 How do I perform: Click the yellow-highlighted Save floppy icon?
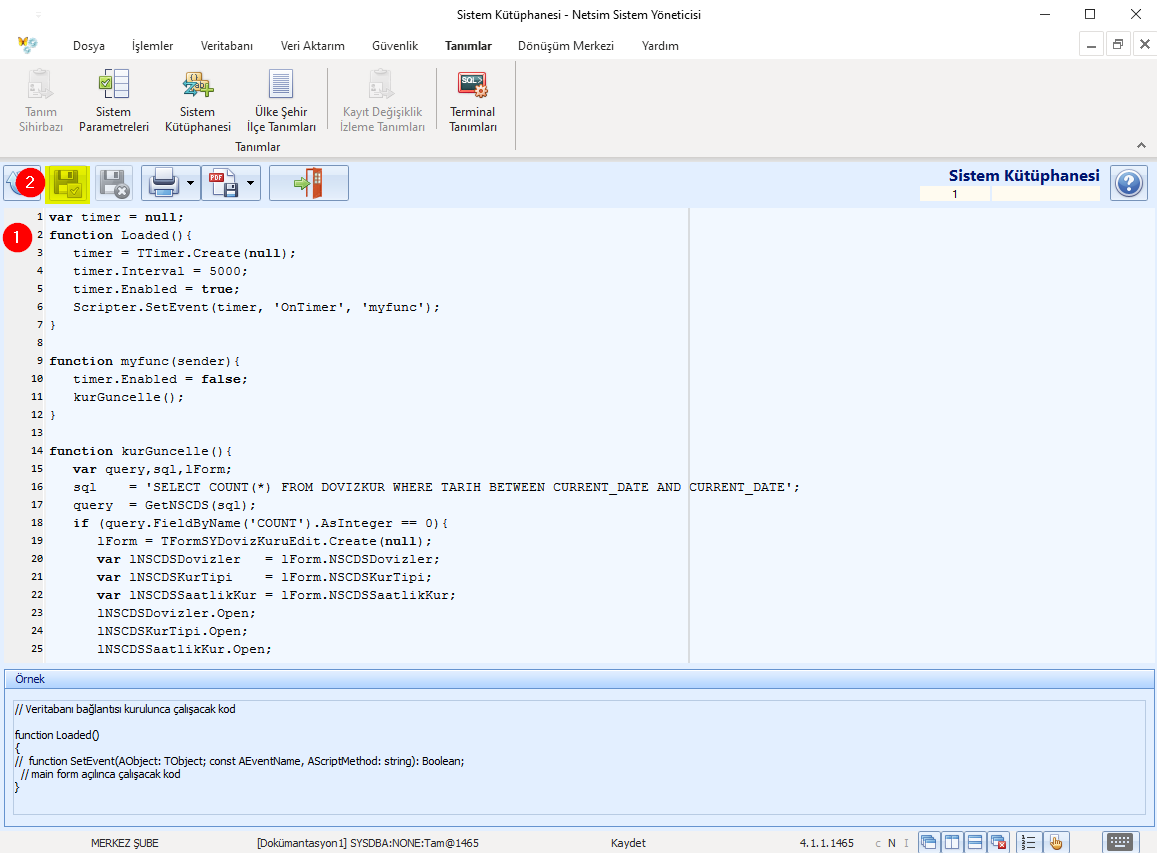coord(67,184)
